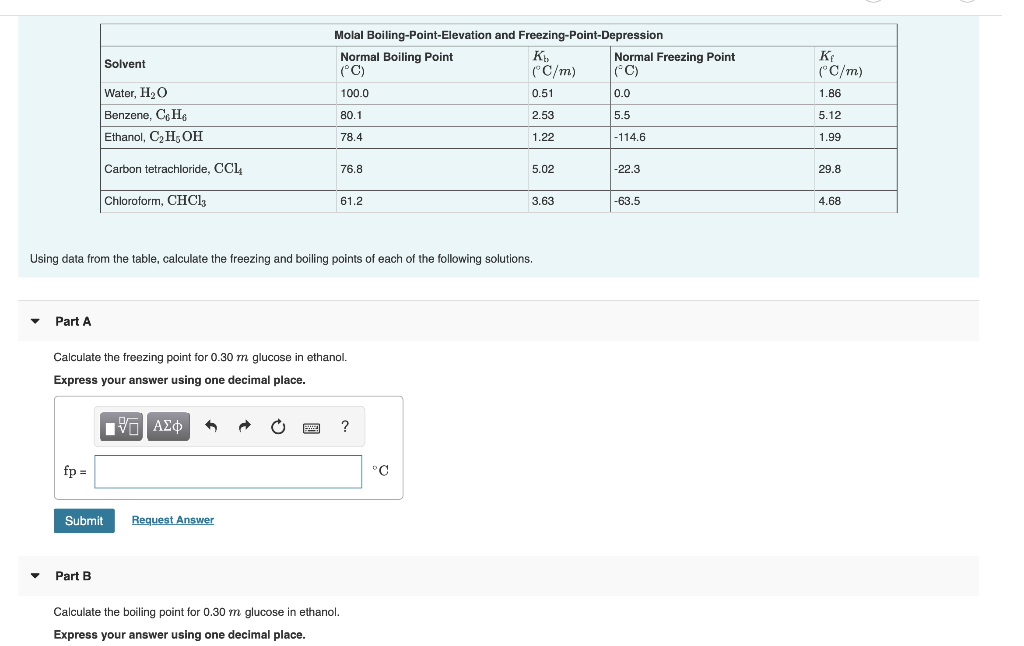
Task: Select the Water row in the table
Action: tap(300, 92)
